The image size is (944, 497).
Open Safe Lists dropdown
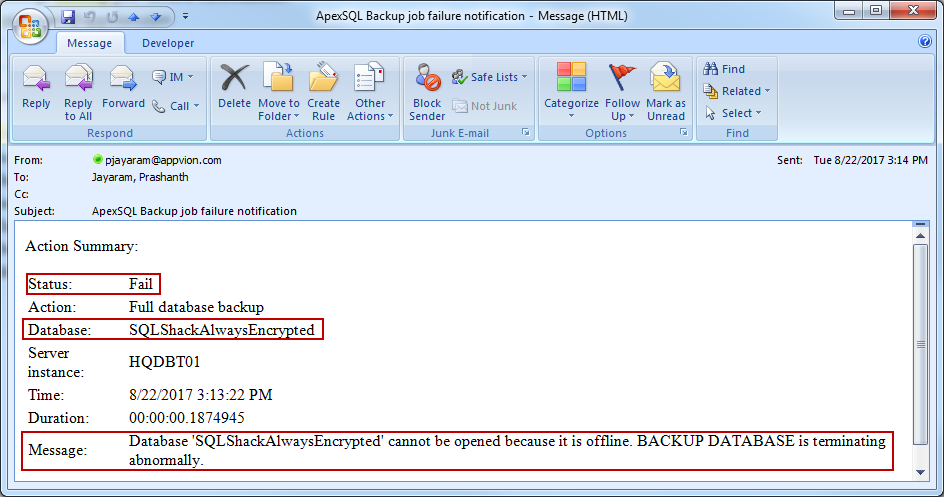[490, 77]
